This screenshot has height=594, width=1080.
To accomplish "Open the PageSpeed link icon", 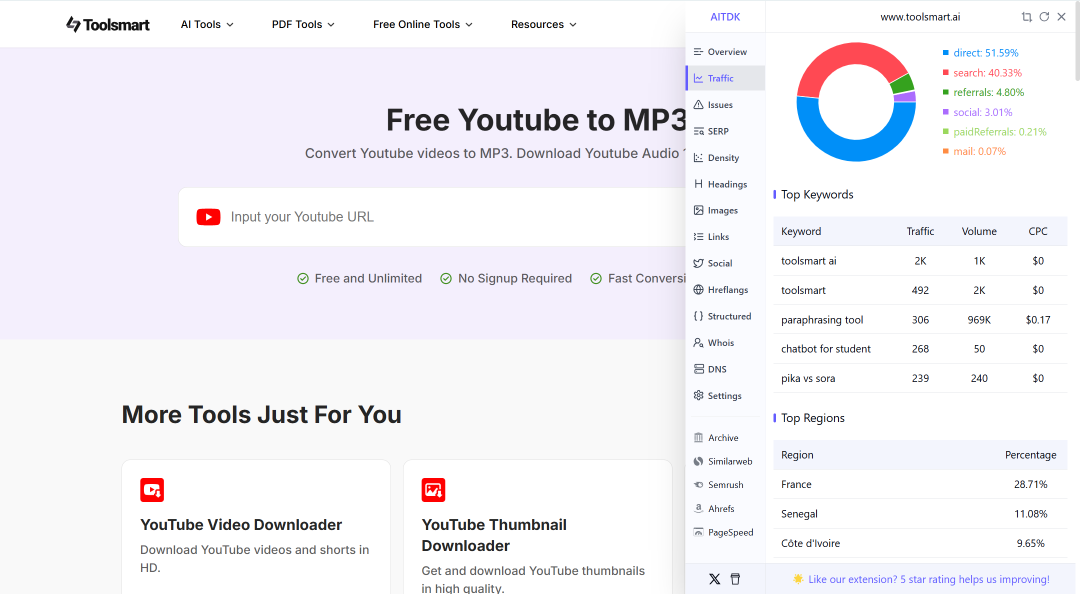I will click(698, 532).
